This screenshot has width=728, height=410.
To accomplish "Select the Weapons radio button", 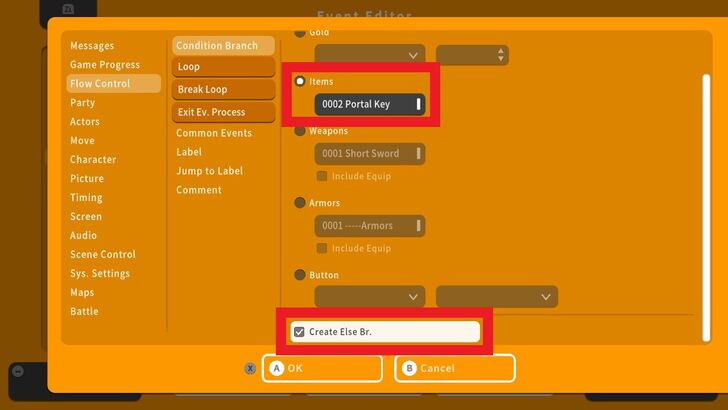I will pos(300,130).
